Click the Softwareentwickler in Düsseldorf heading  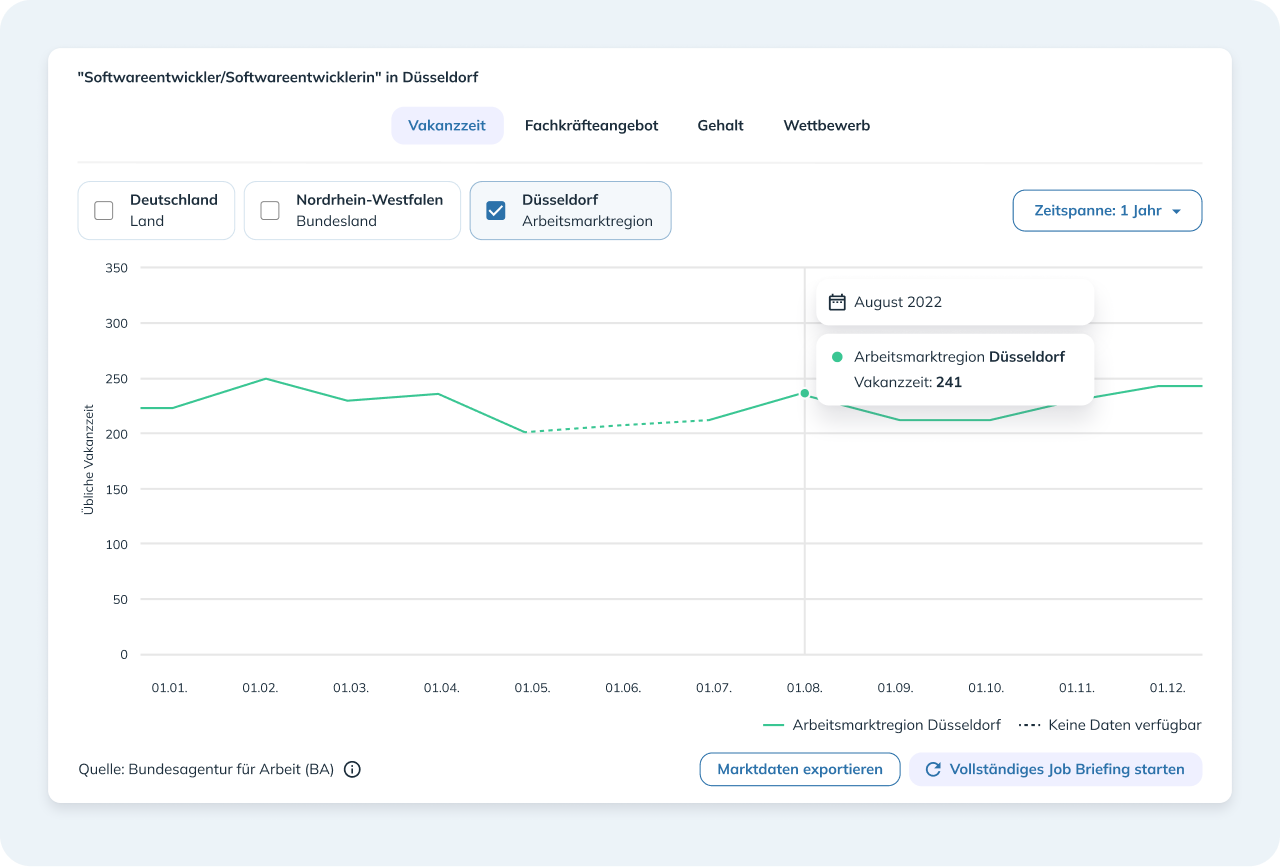point(277,77)
